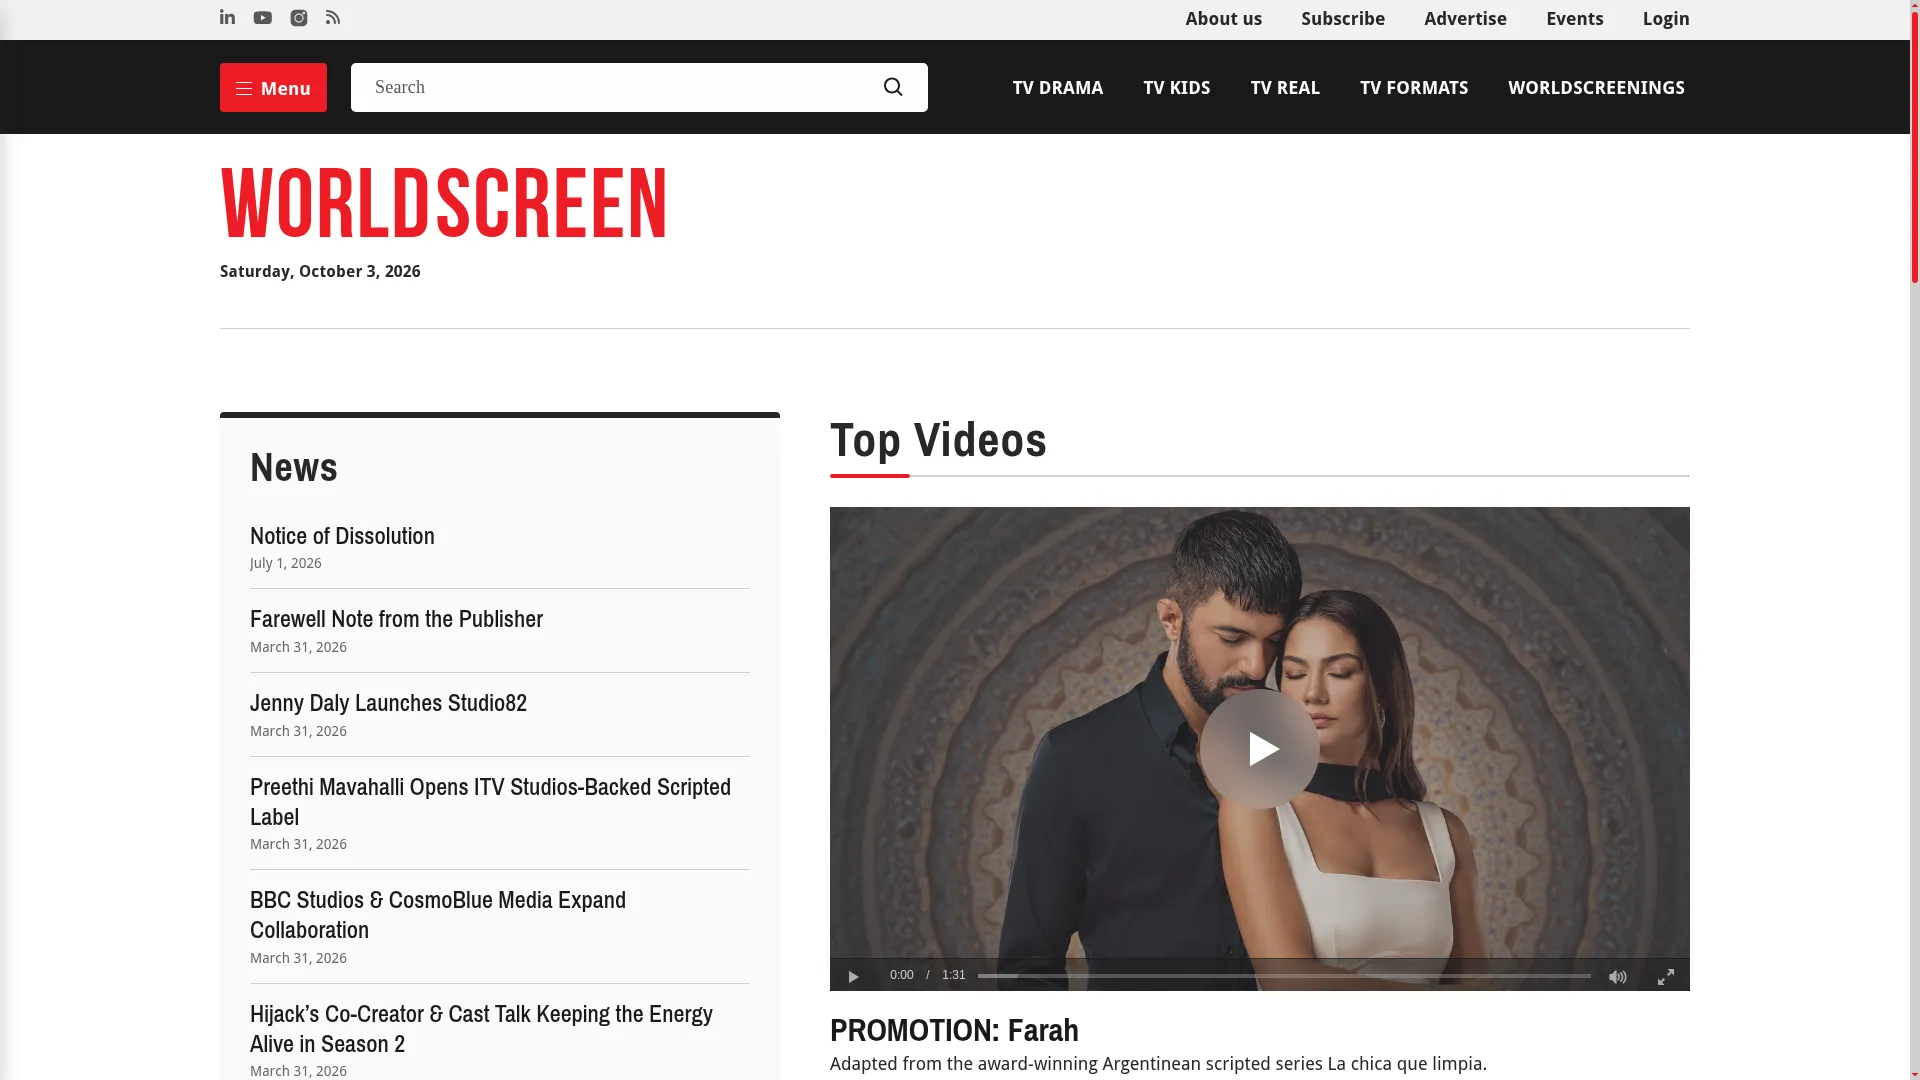Click the Login link
Viewport: 1920px width, 1080px height.
1665,19
